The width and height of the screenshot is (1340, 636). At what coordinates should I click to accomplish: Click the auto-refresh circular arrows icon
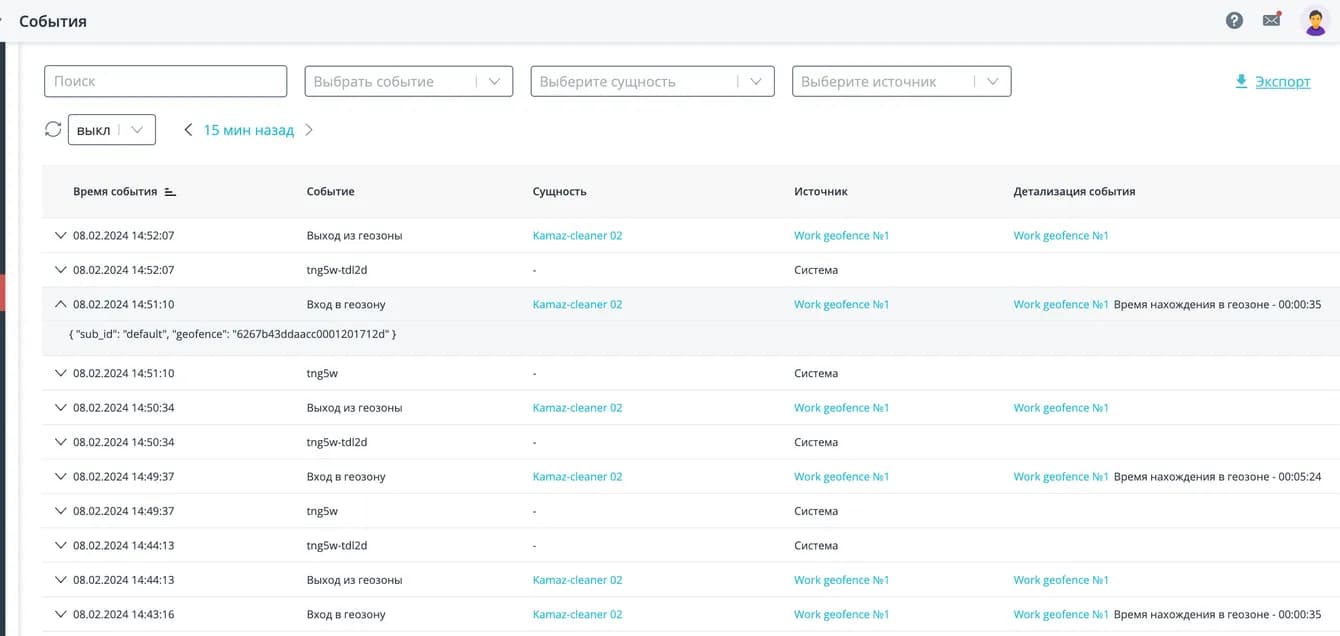53,129
